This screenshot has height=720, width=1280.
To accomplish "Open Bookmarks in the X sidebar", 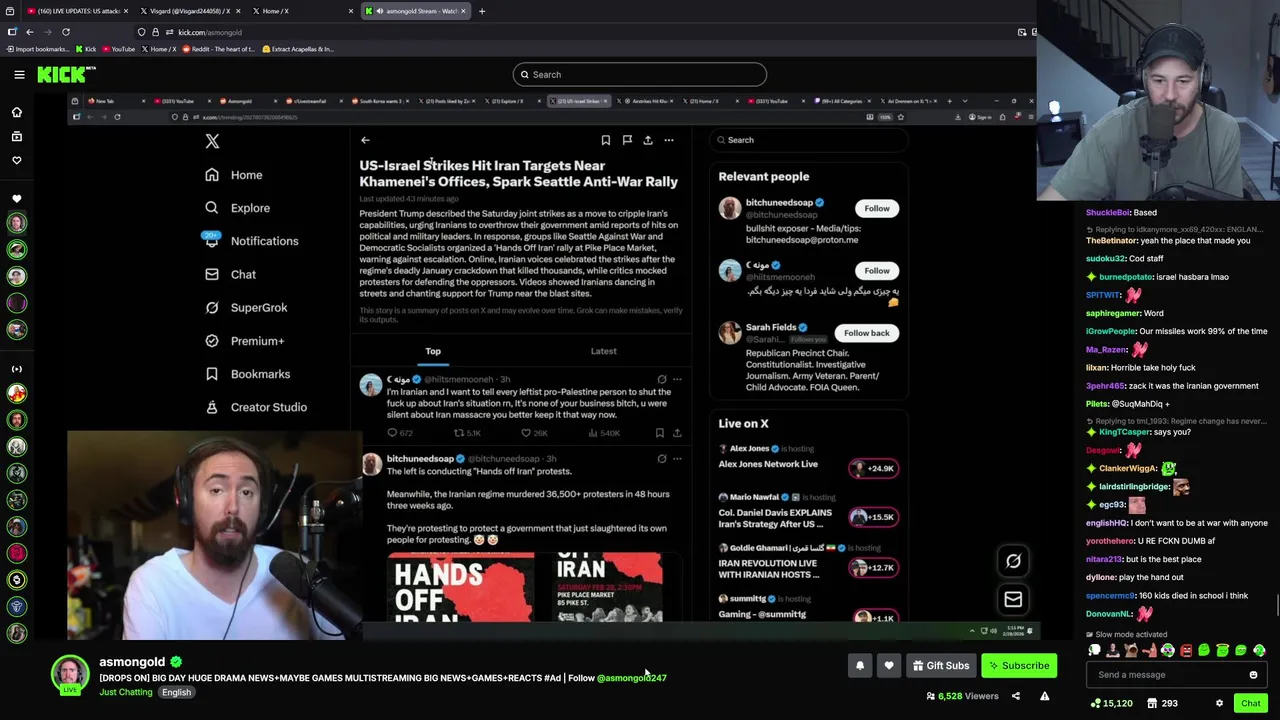I will pyautogui.click(x=247, y=374).
